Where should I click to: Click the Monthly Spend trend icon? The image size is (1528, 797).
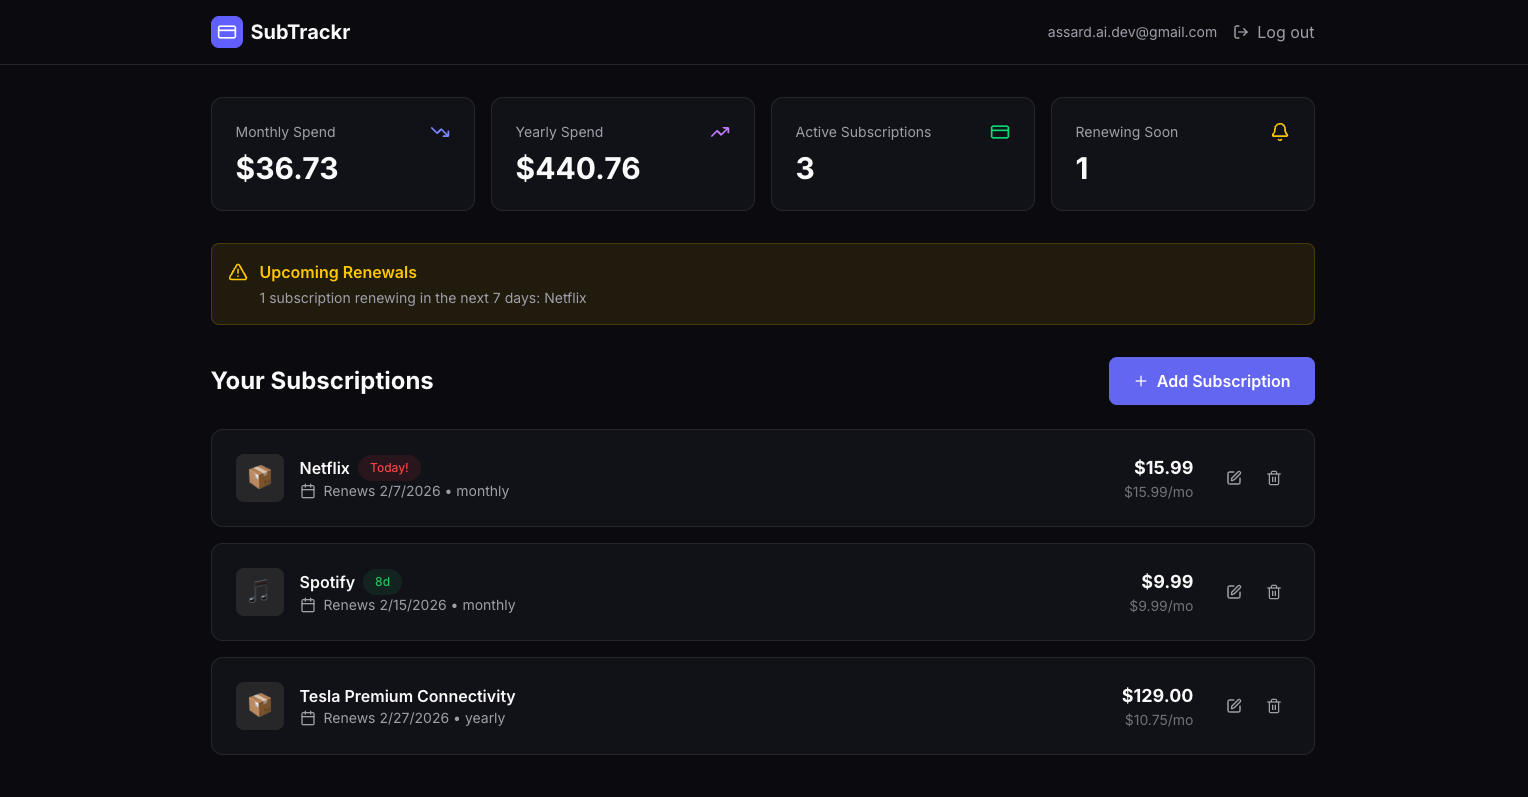pyautogui.click(x=440, y=132)
